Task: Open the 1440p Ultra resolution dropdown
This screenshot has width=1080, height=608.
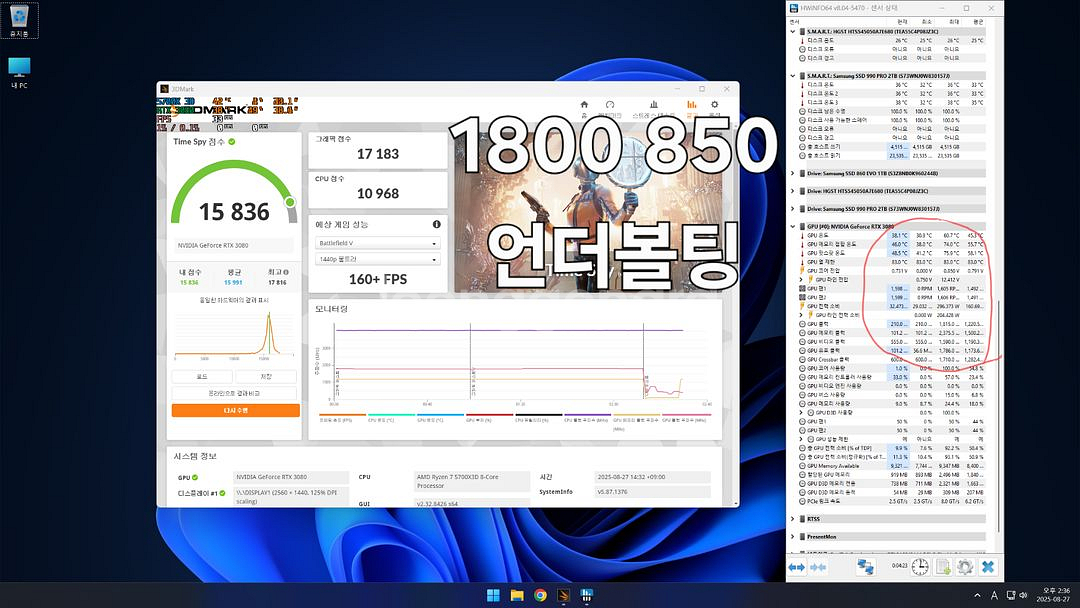Action: [377, 259]
